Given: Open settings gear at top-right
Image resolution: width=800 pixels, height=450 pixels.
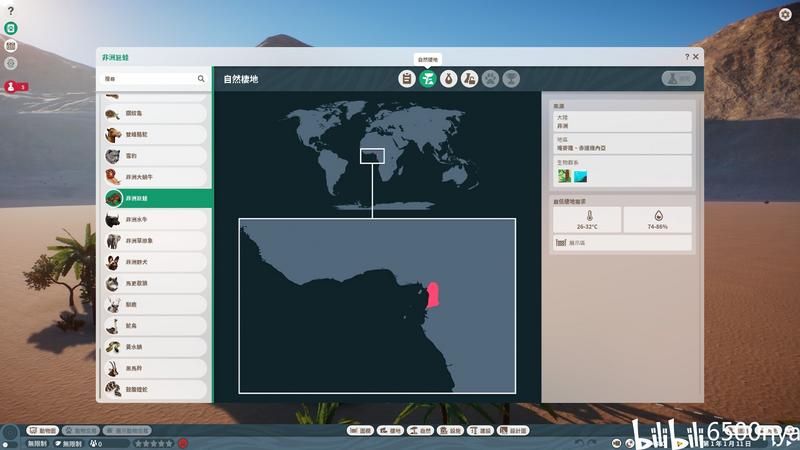Looking at the screenshot, I should (x=785, y=14).
